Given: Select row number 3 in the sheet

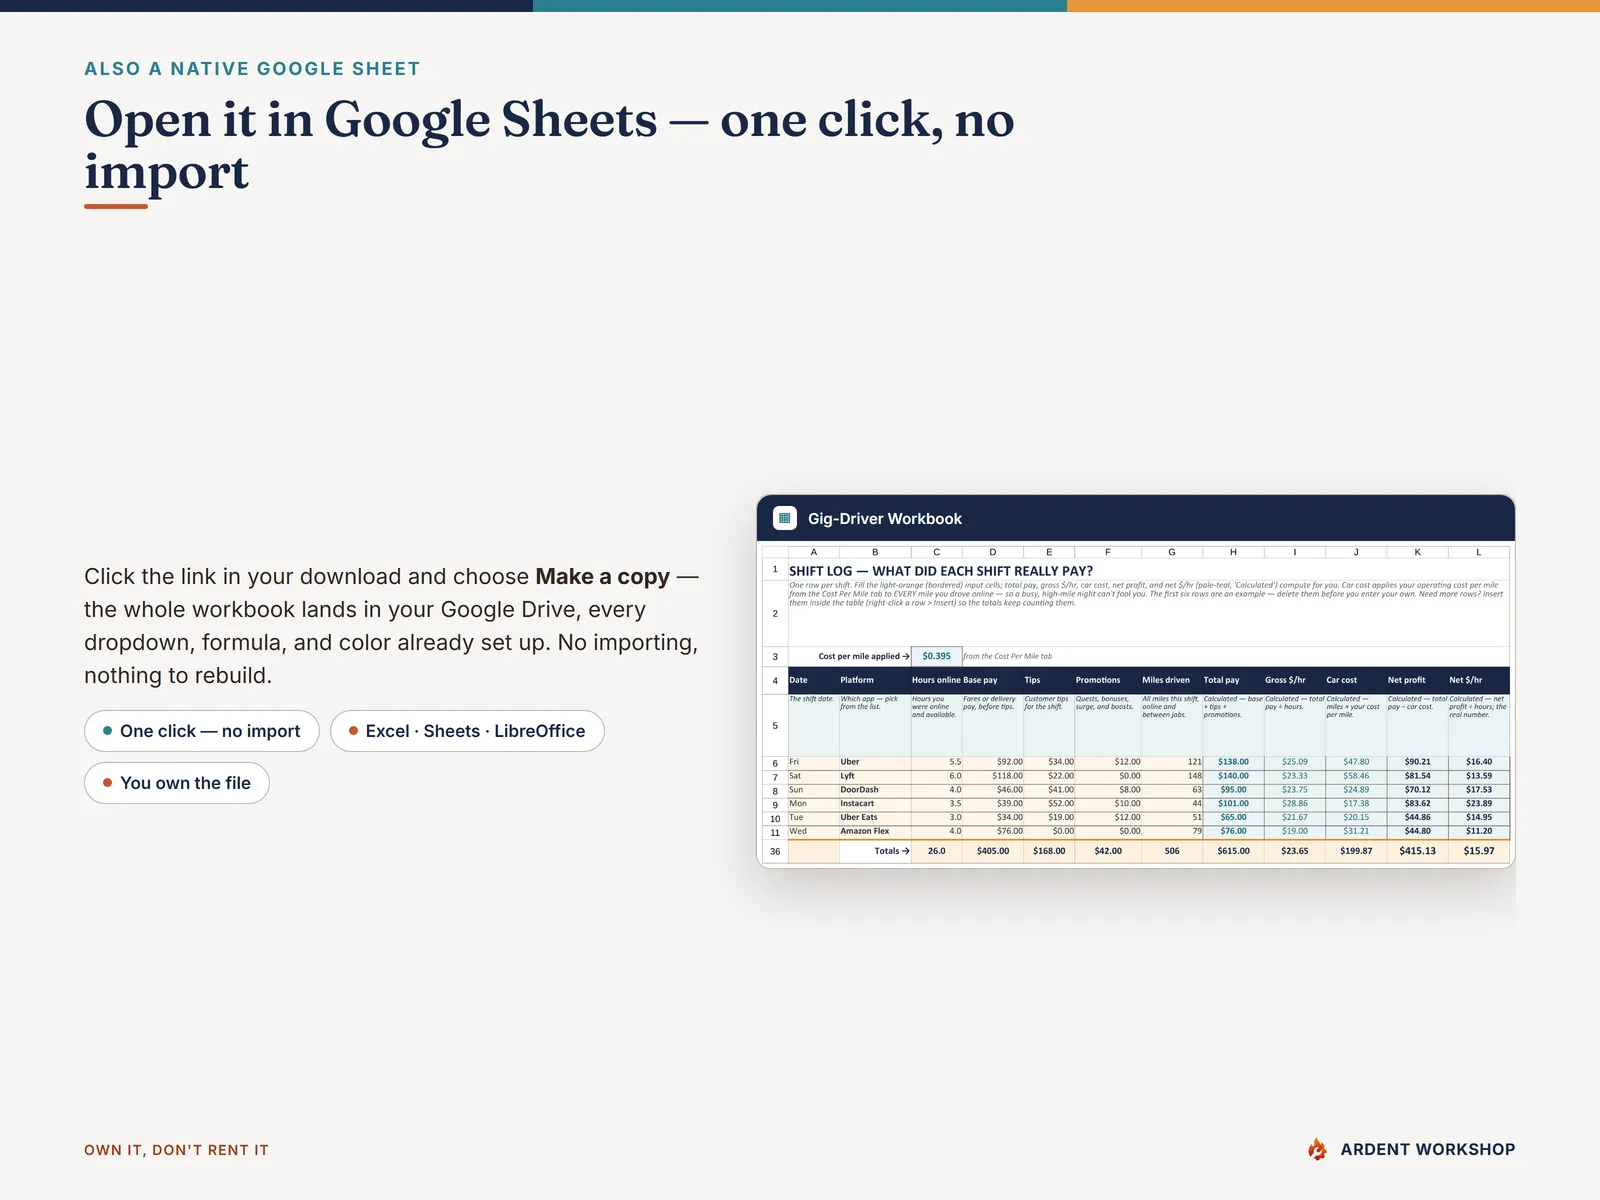Looking at the screenshot, I should tap(775, 657).
